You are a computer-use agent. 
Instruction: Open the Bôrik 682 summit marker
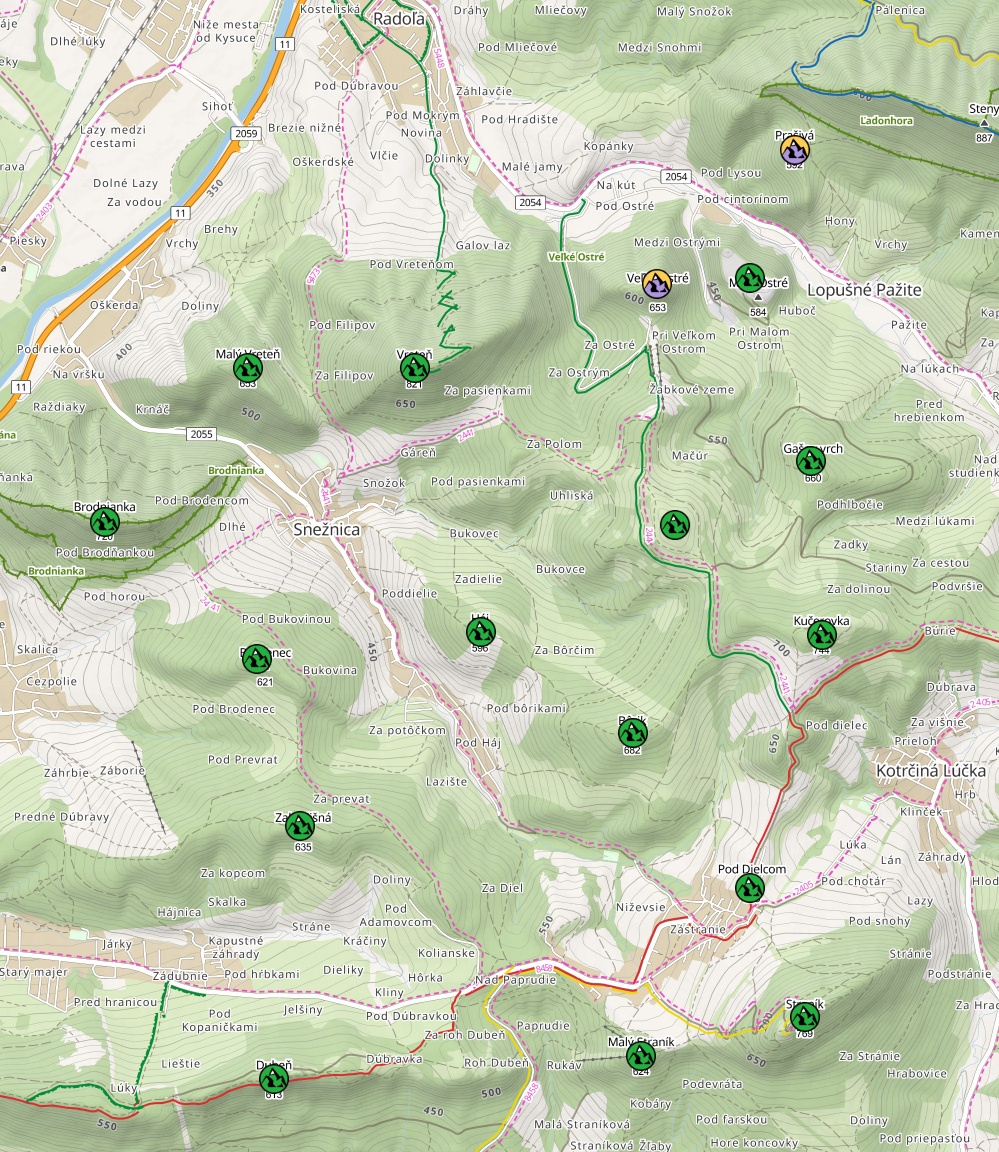(633, 731)
